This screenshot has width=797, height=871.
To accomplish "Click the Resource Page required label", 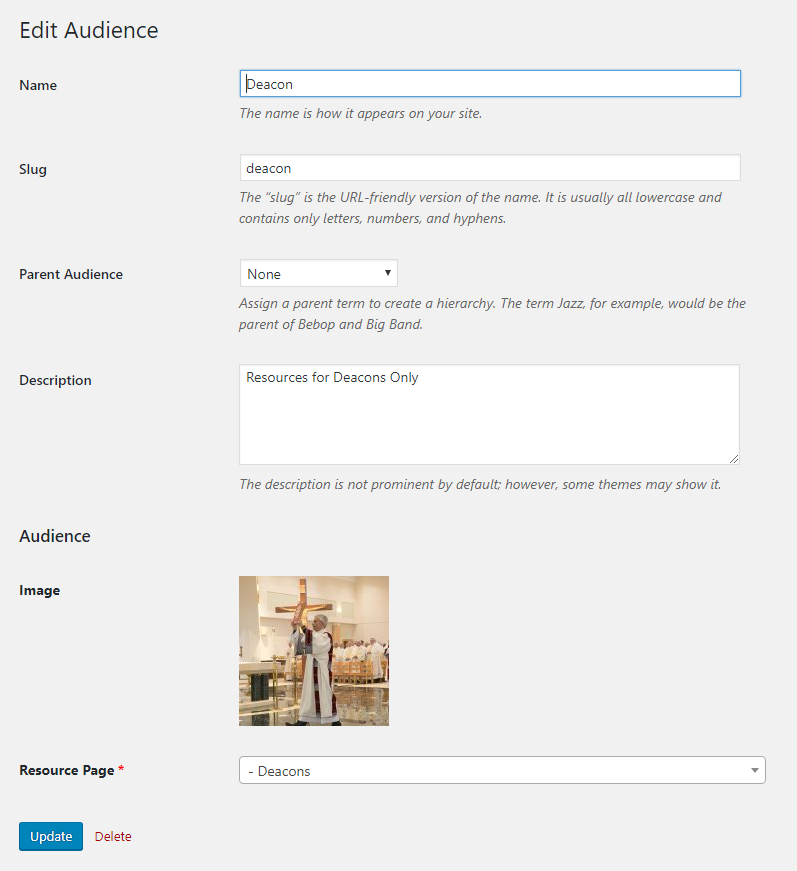I will [69, 771].
